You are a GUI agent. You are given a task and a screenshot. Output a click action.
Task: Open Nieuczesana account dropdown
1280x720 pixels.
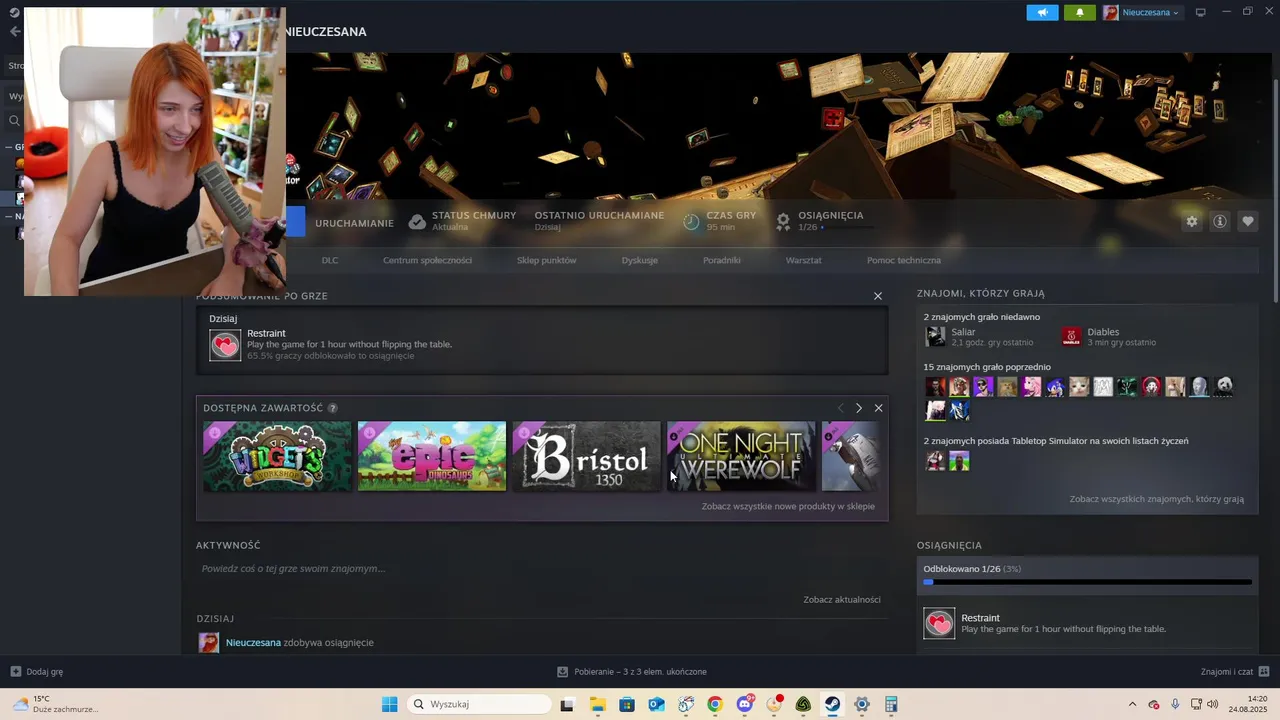click(x=1141, y=13)
